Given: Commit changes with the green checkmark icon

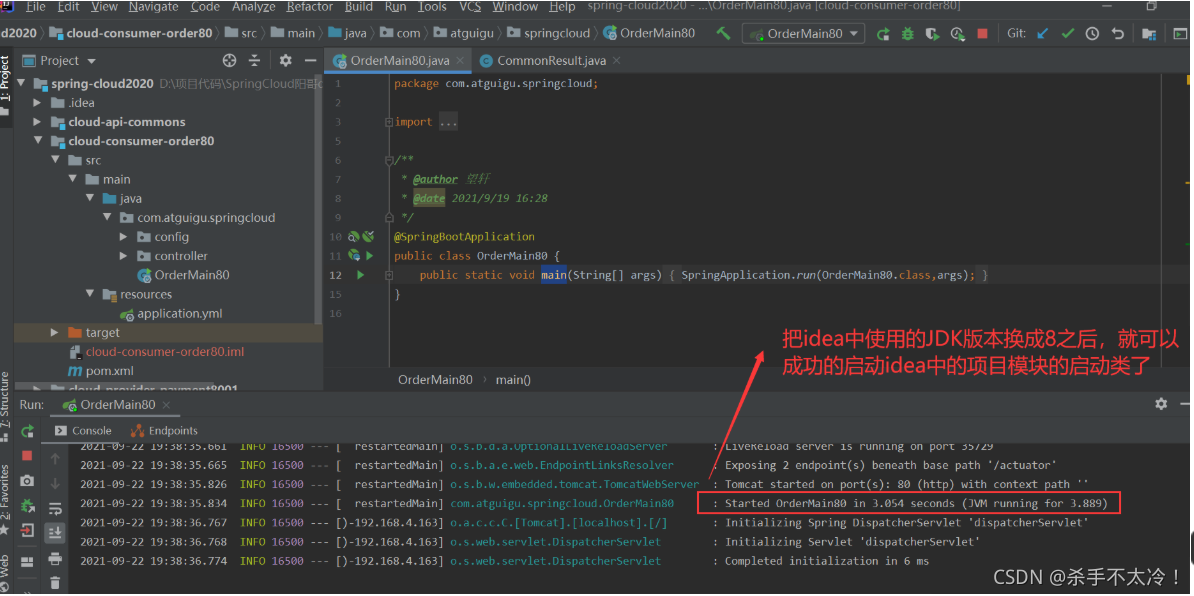Looking at the screenshot, I should (x=1068, y=33).
